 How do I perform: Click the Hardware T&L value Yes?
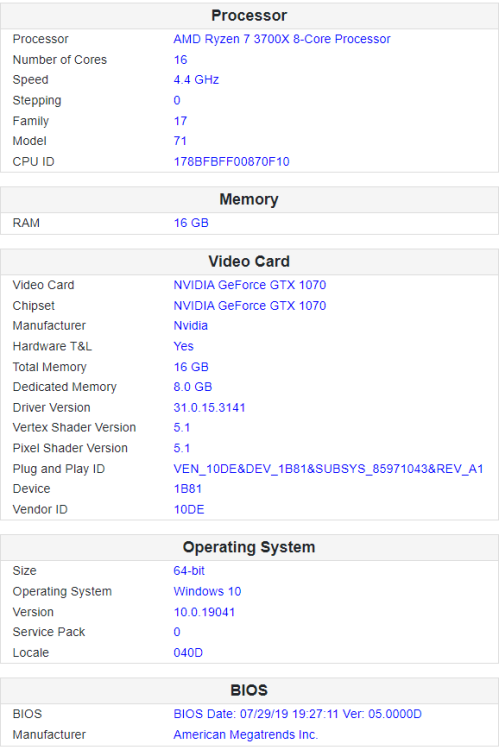coord(184,346)
